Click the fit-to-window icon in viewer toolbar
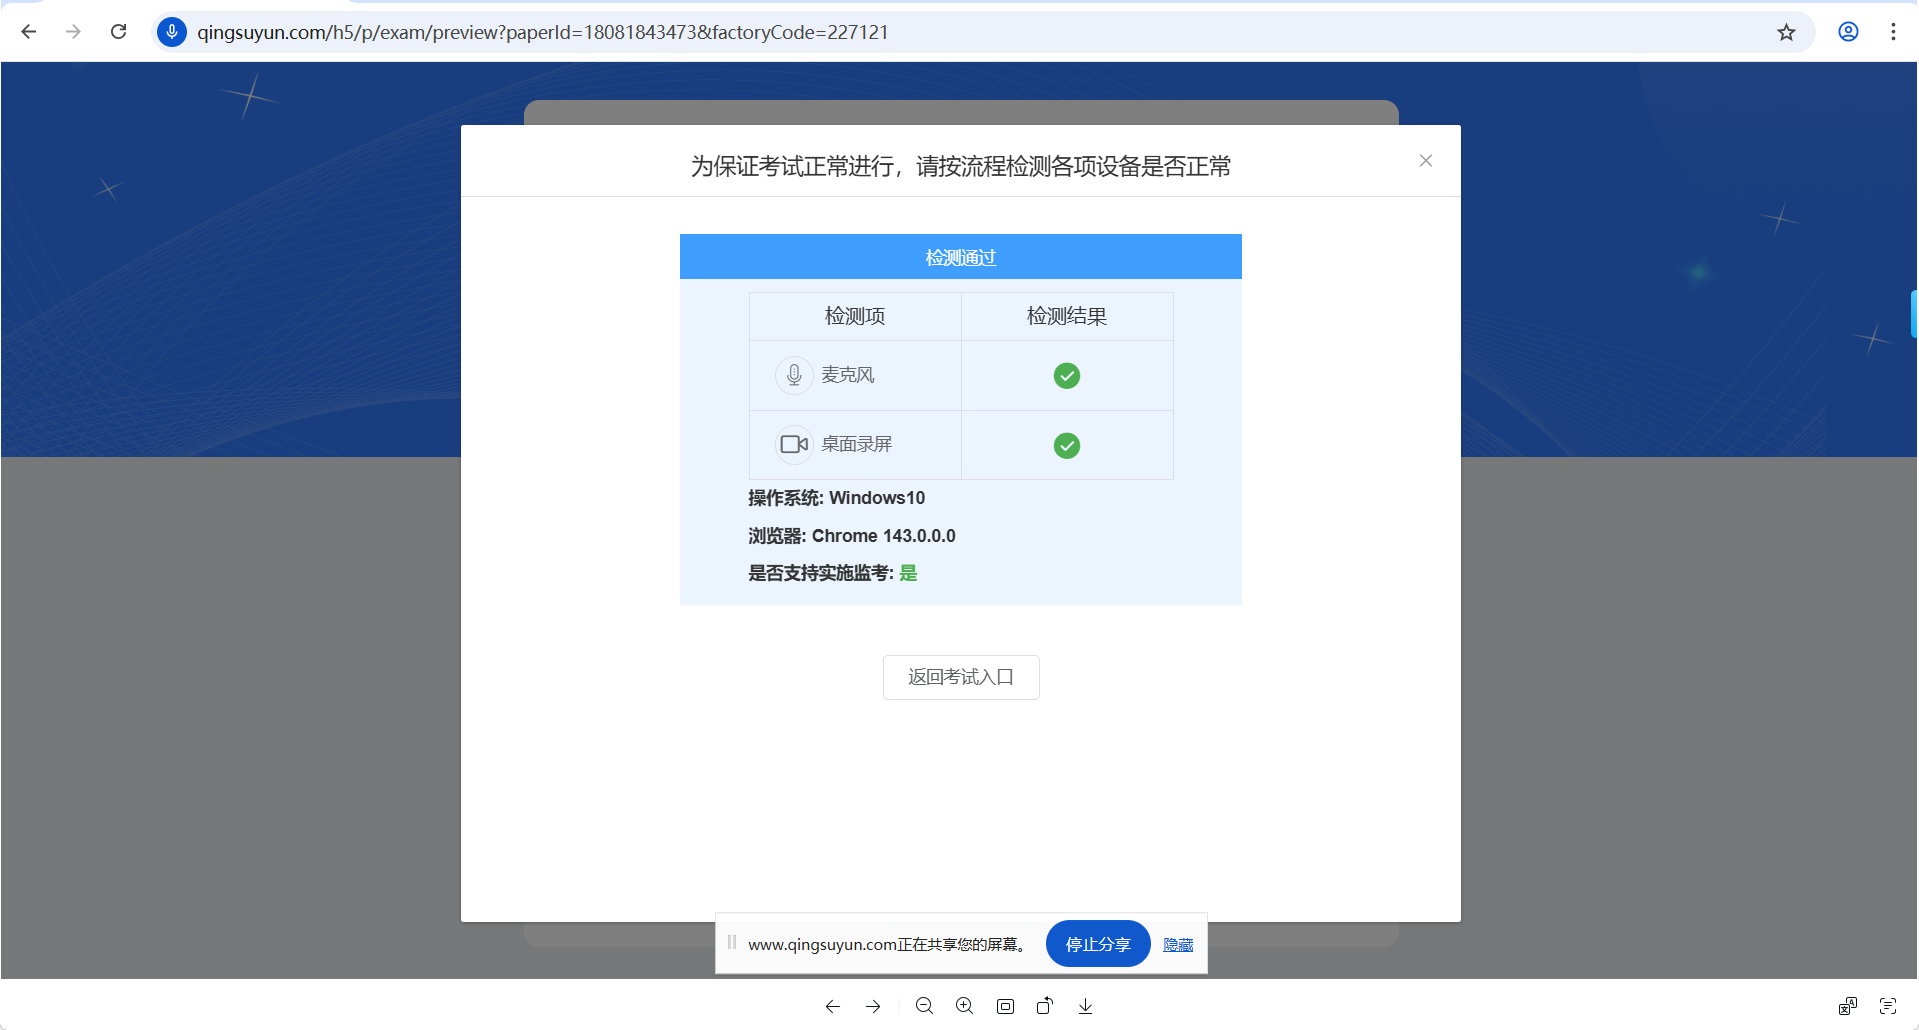This screenshot has height=1030, width=1919. pos(1005,1006)
